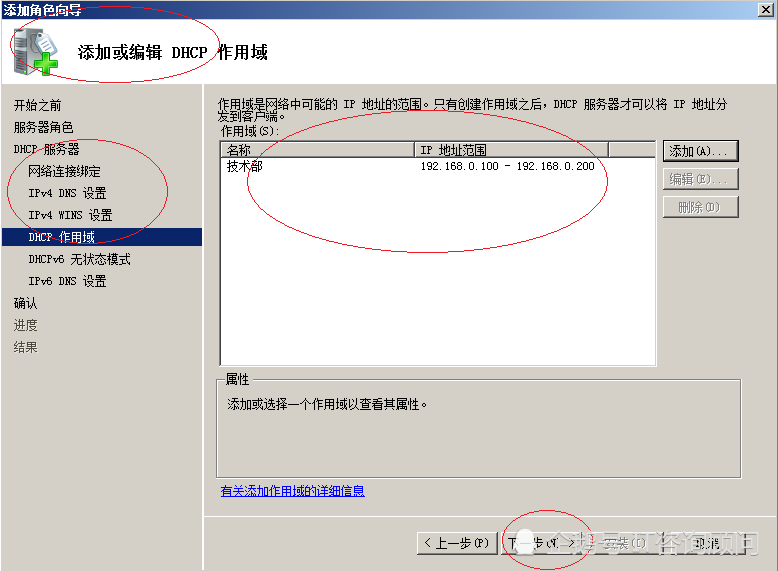
Task: Select the 技术部 scope row
Action: pos(438,166)
